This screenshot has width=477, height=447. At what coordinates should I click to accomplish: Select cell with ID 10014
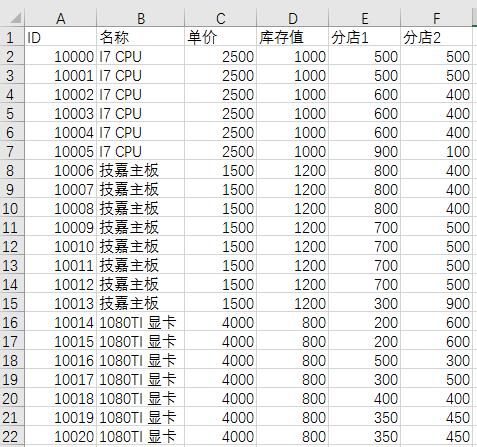click(61, 322)
